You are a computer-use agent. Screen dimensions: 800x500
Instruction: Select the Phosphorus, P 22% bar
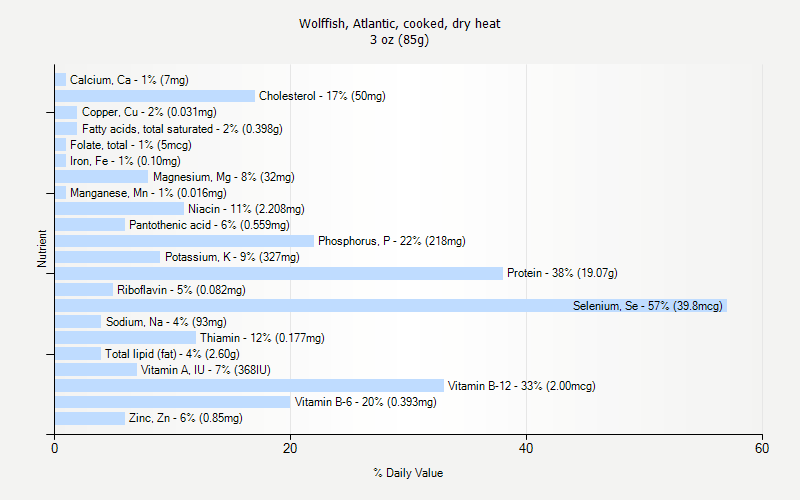[x=185, y=241]
